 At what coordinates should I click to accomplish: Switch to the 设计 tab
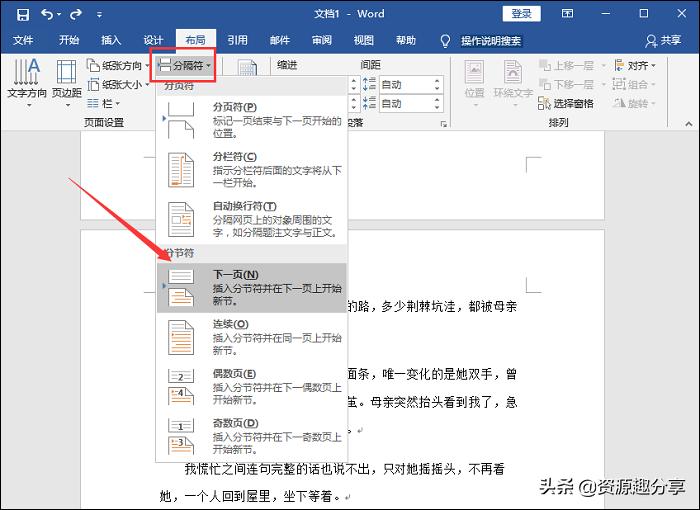click(153, 40)
